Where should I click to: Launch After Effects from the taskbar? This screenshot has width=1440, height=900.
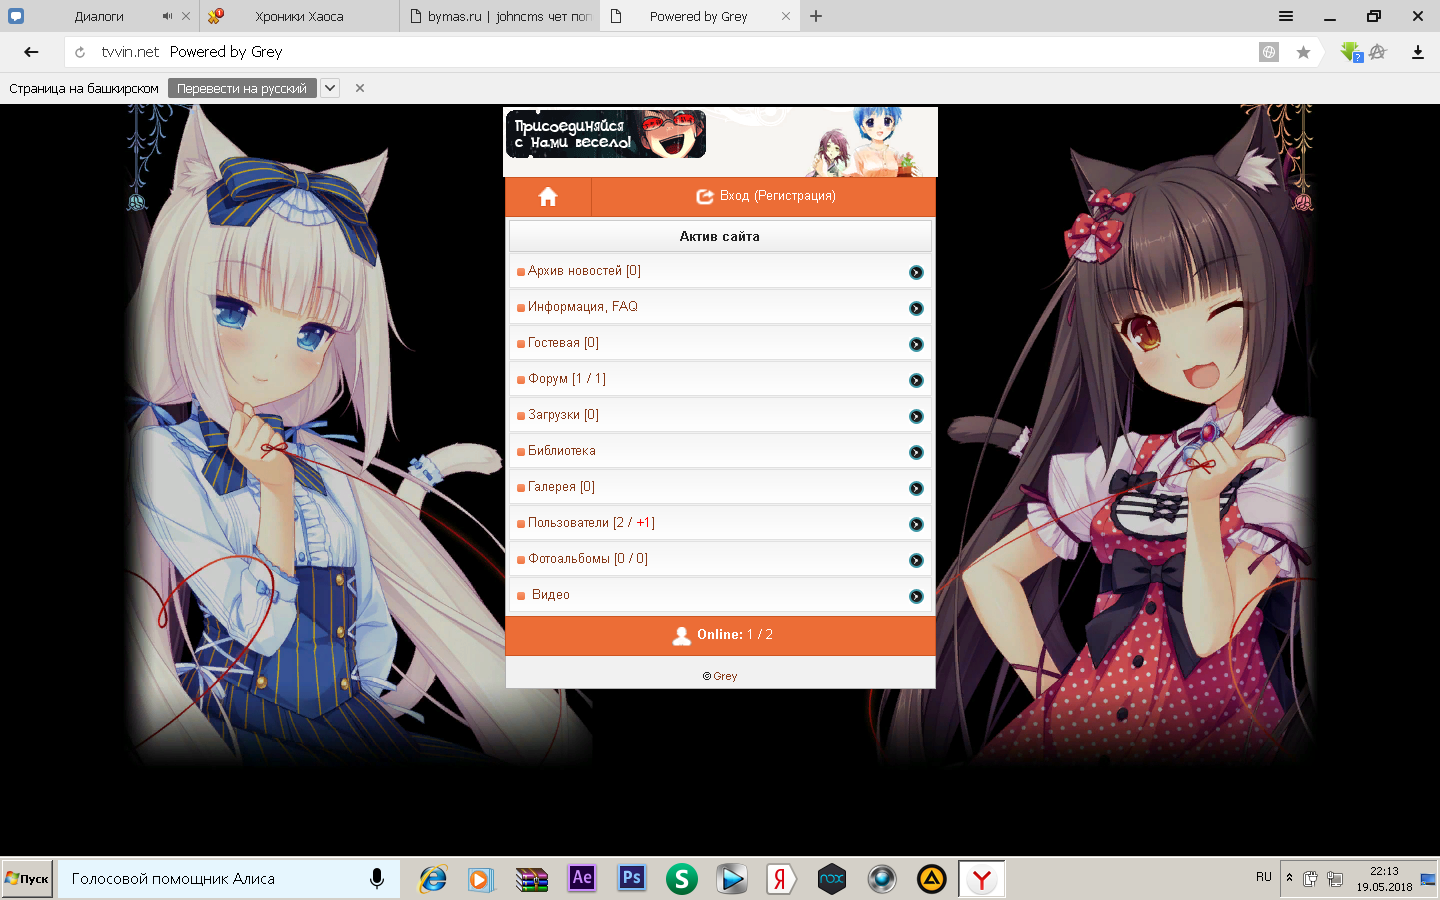582,879
